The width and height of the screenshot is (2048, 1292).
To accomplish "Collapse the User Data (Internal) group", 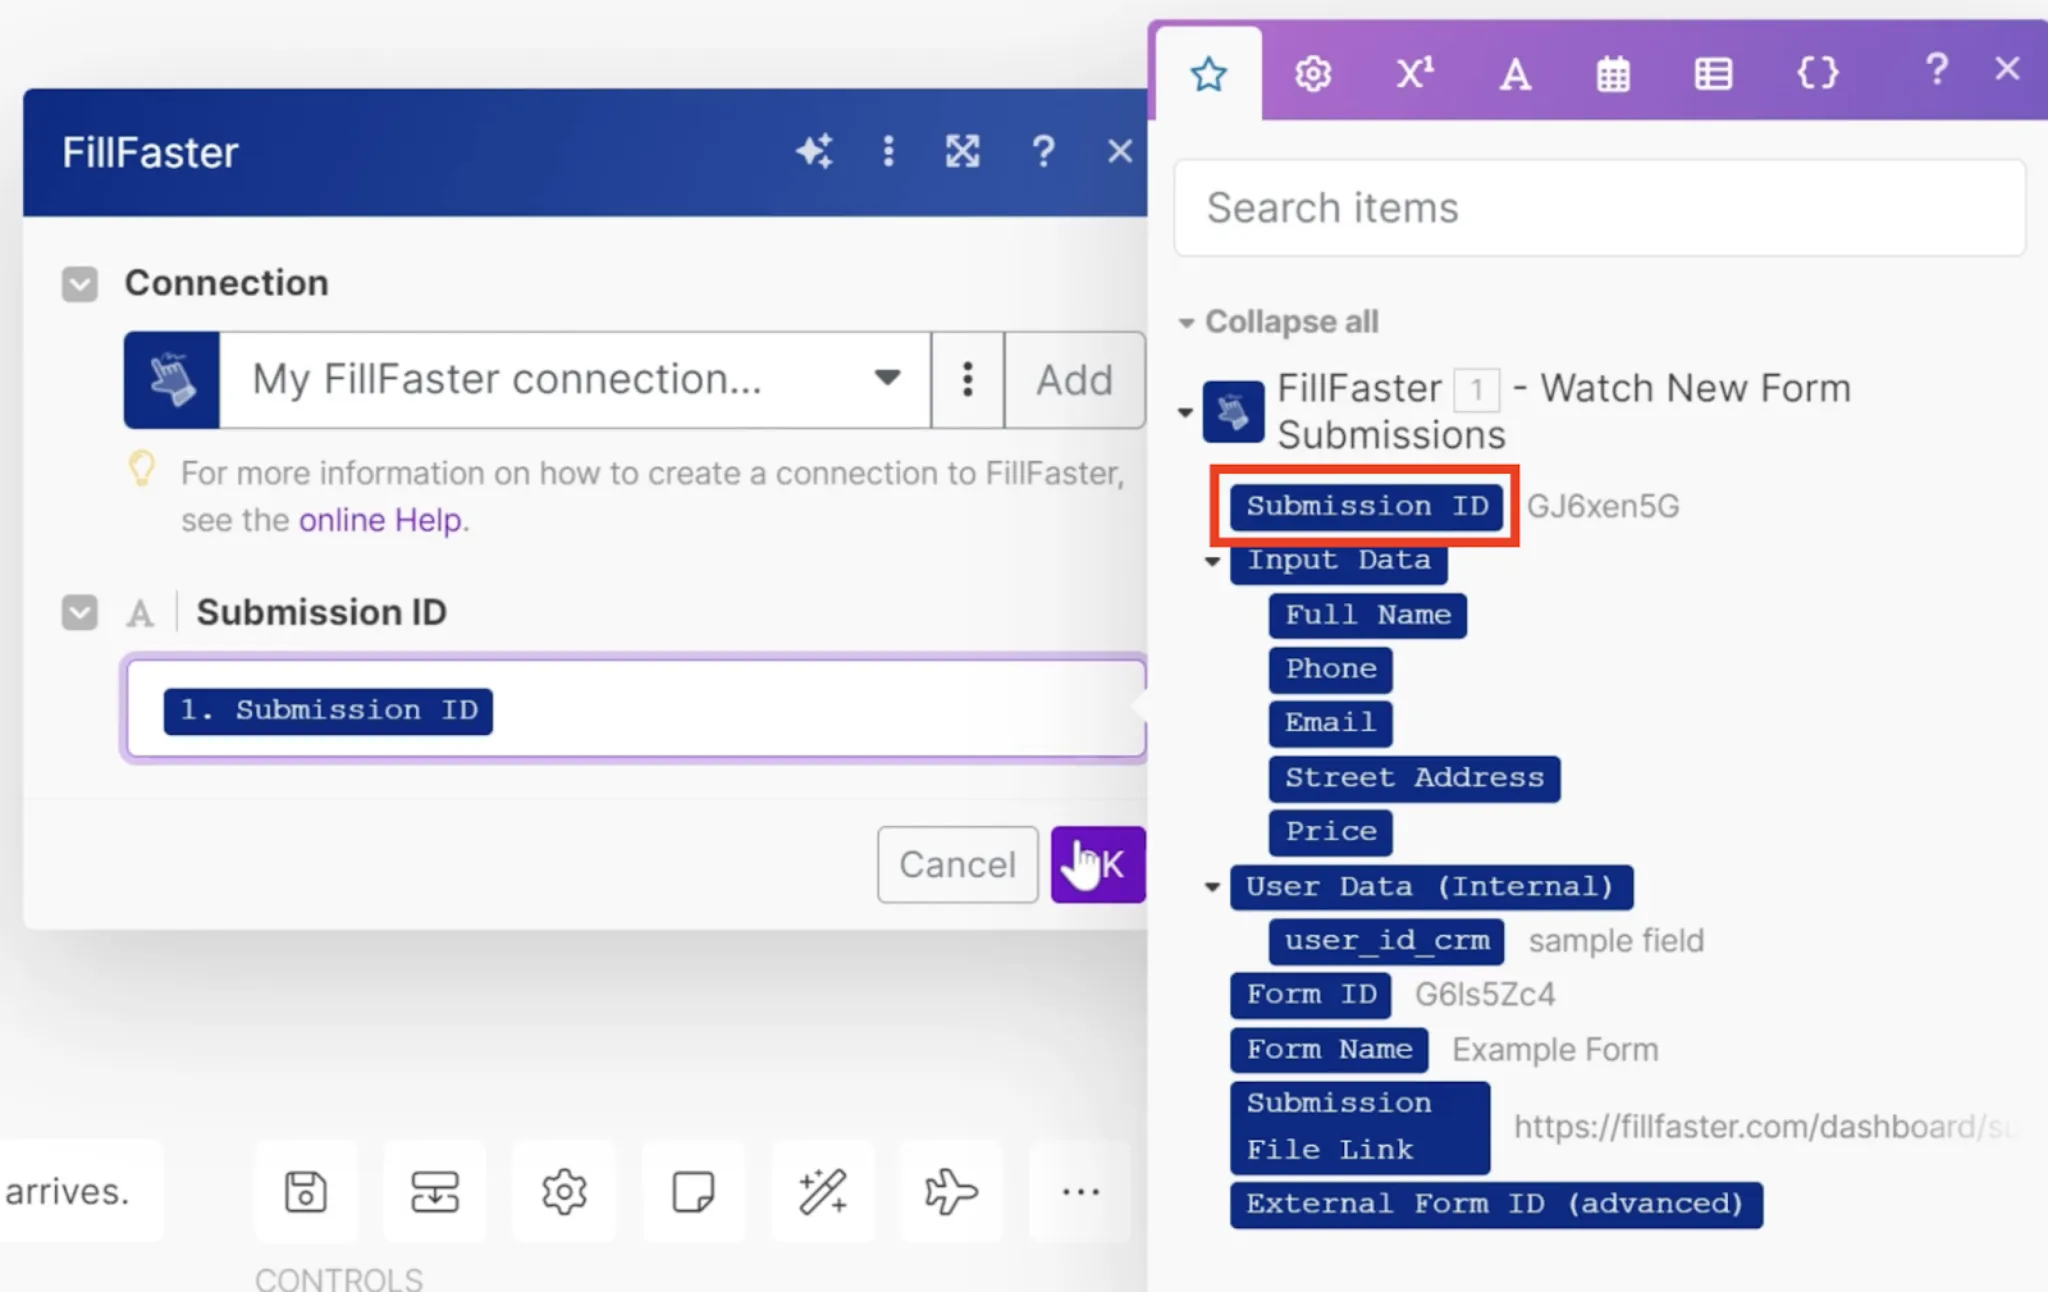I will click(x=1212, y=887).
